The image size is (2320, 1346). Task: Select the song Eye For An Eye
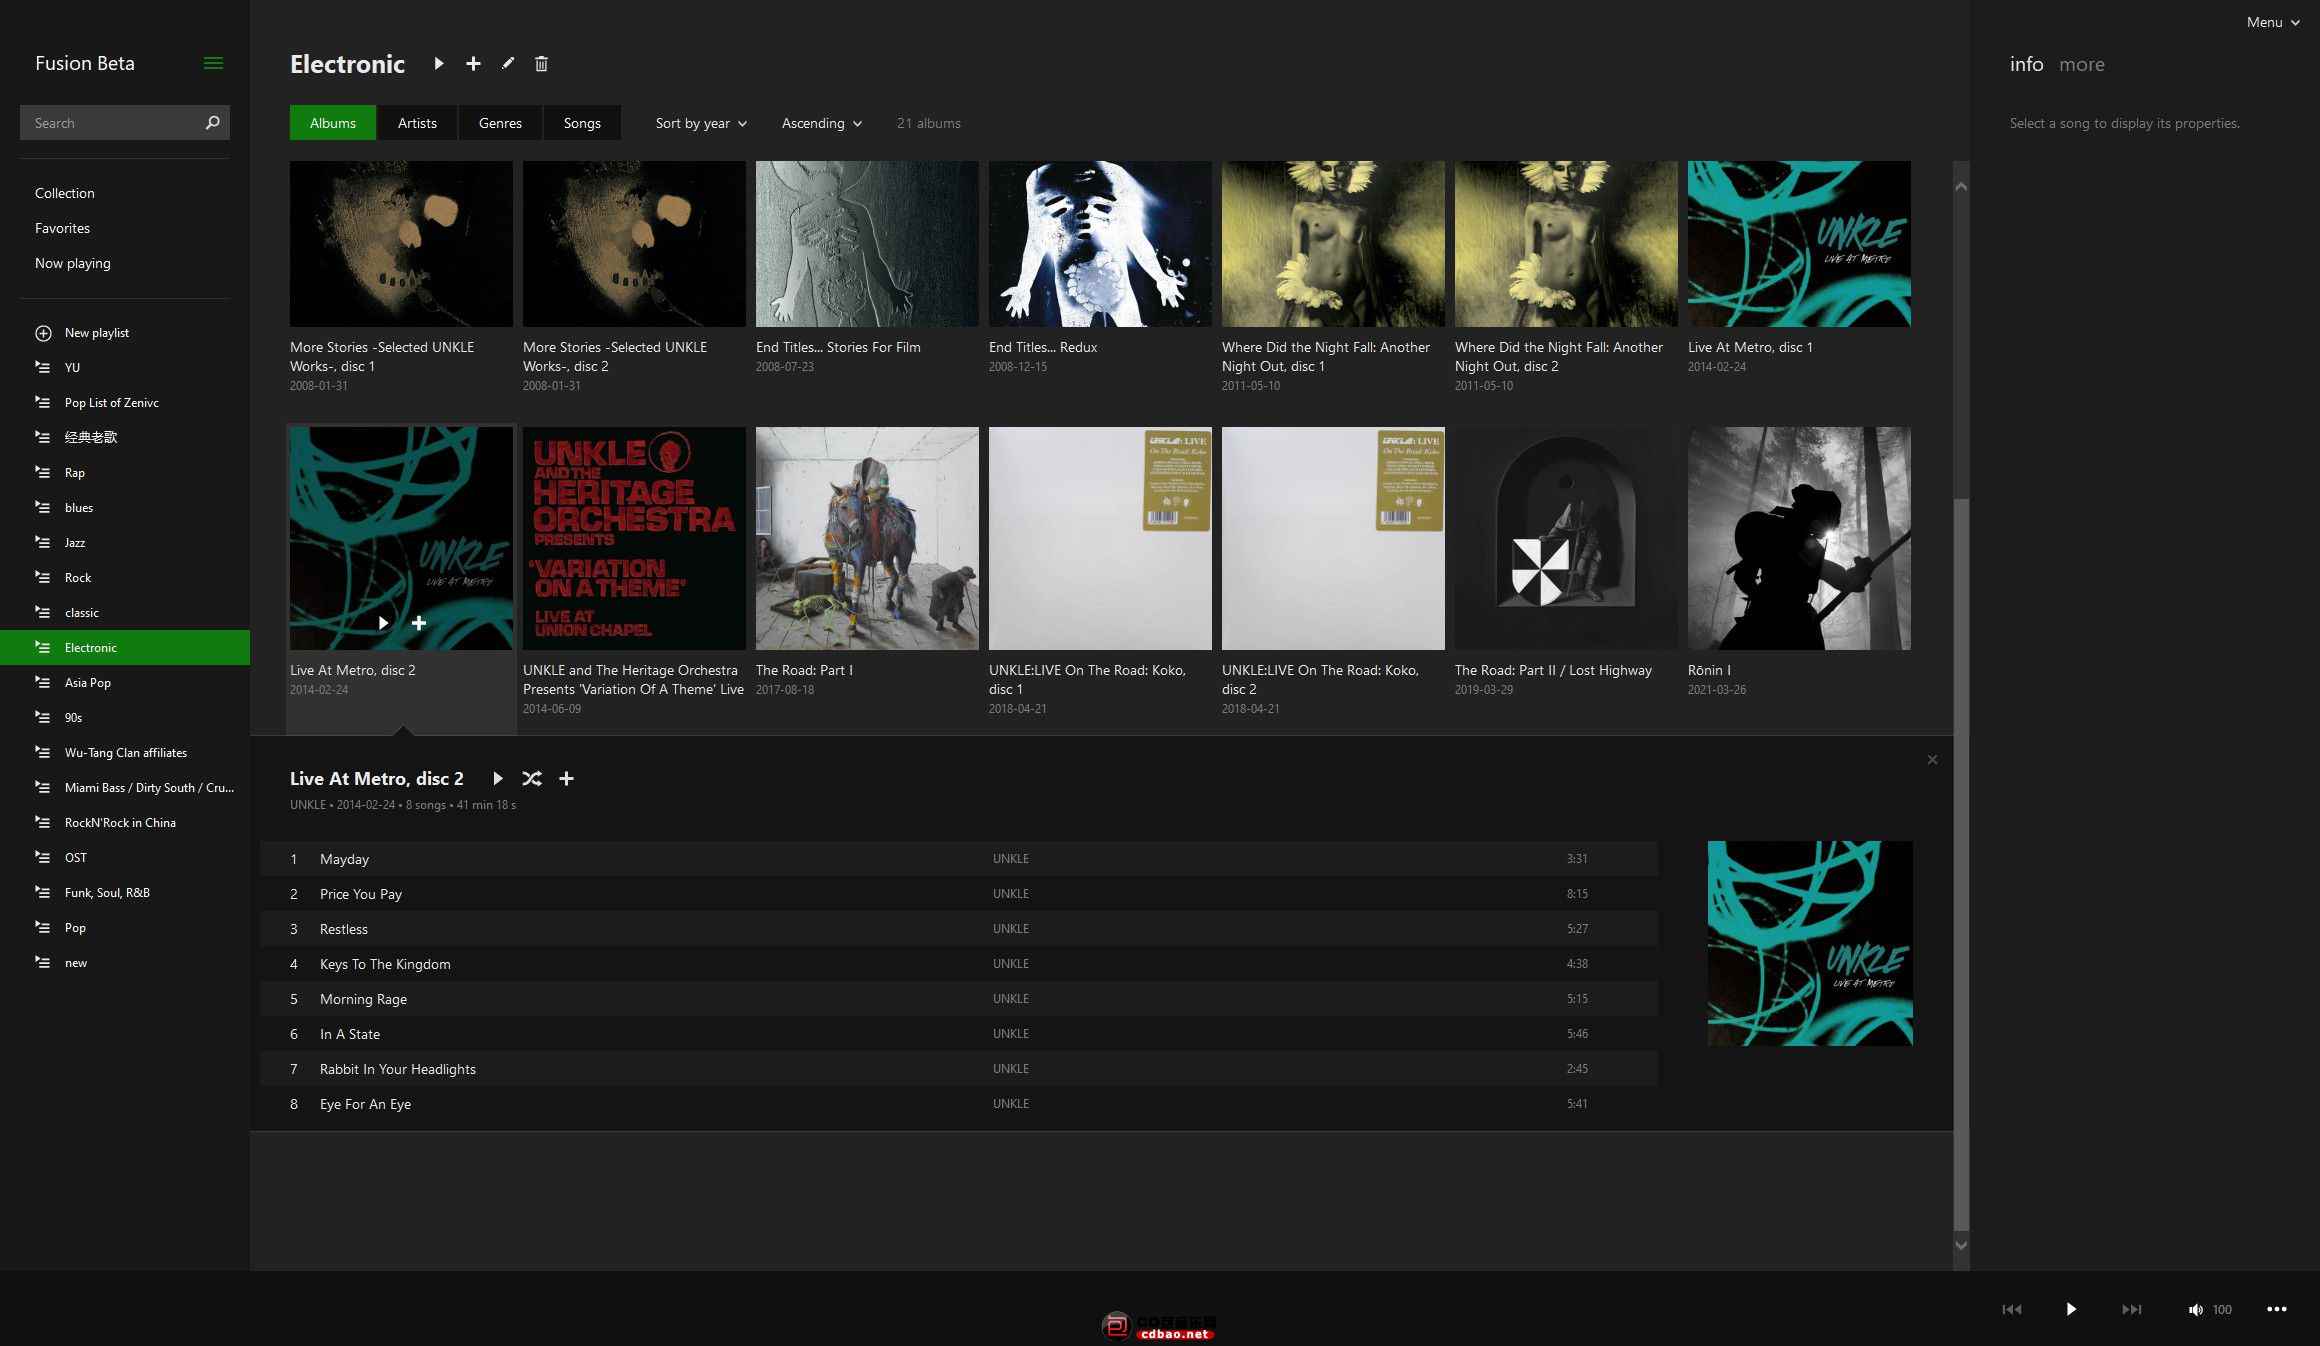959,1104
